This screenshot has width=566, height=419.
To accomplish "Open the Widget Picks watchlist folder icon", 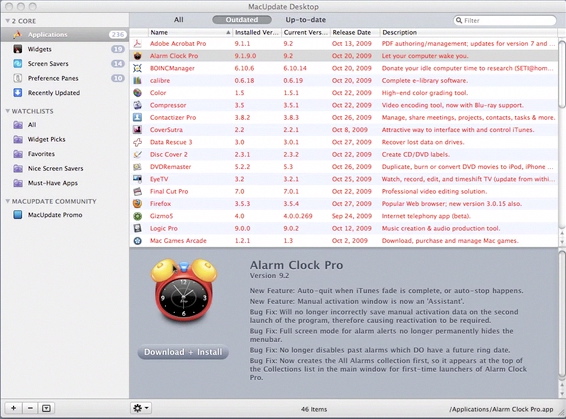I will pos(18,139).
